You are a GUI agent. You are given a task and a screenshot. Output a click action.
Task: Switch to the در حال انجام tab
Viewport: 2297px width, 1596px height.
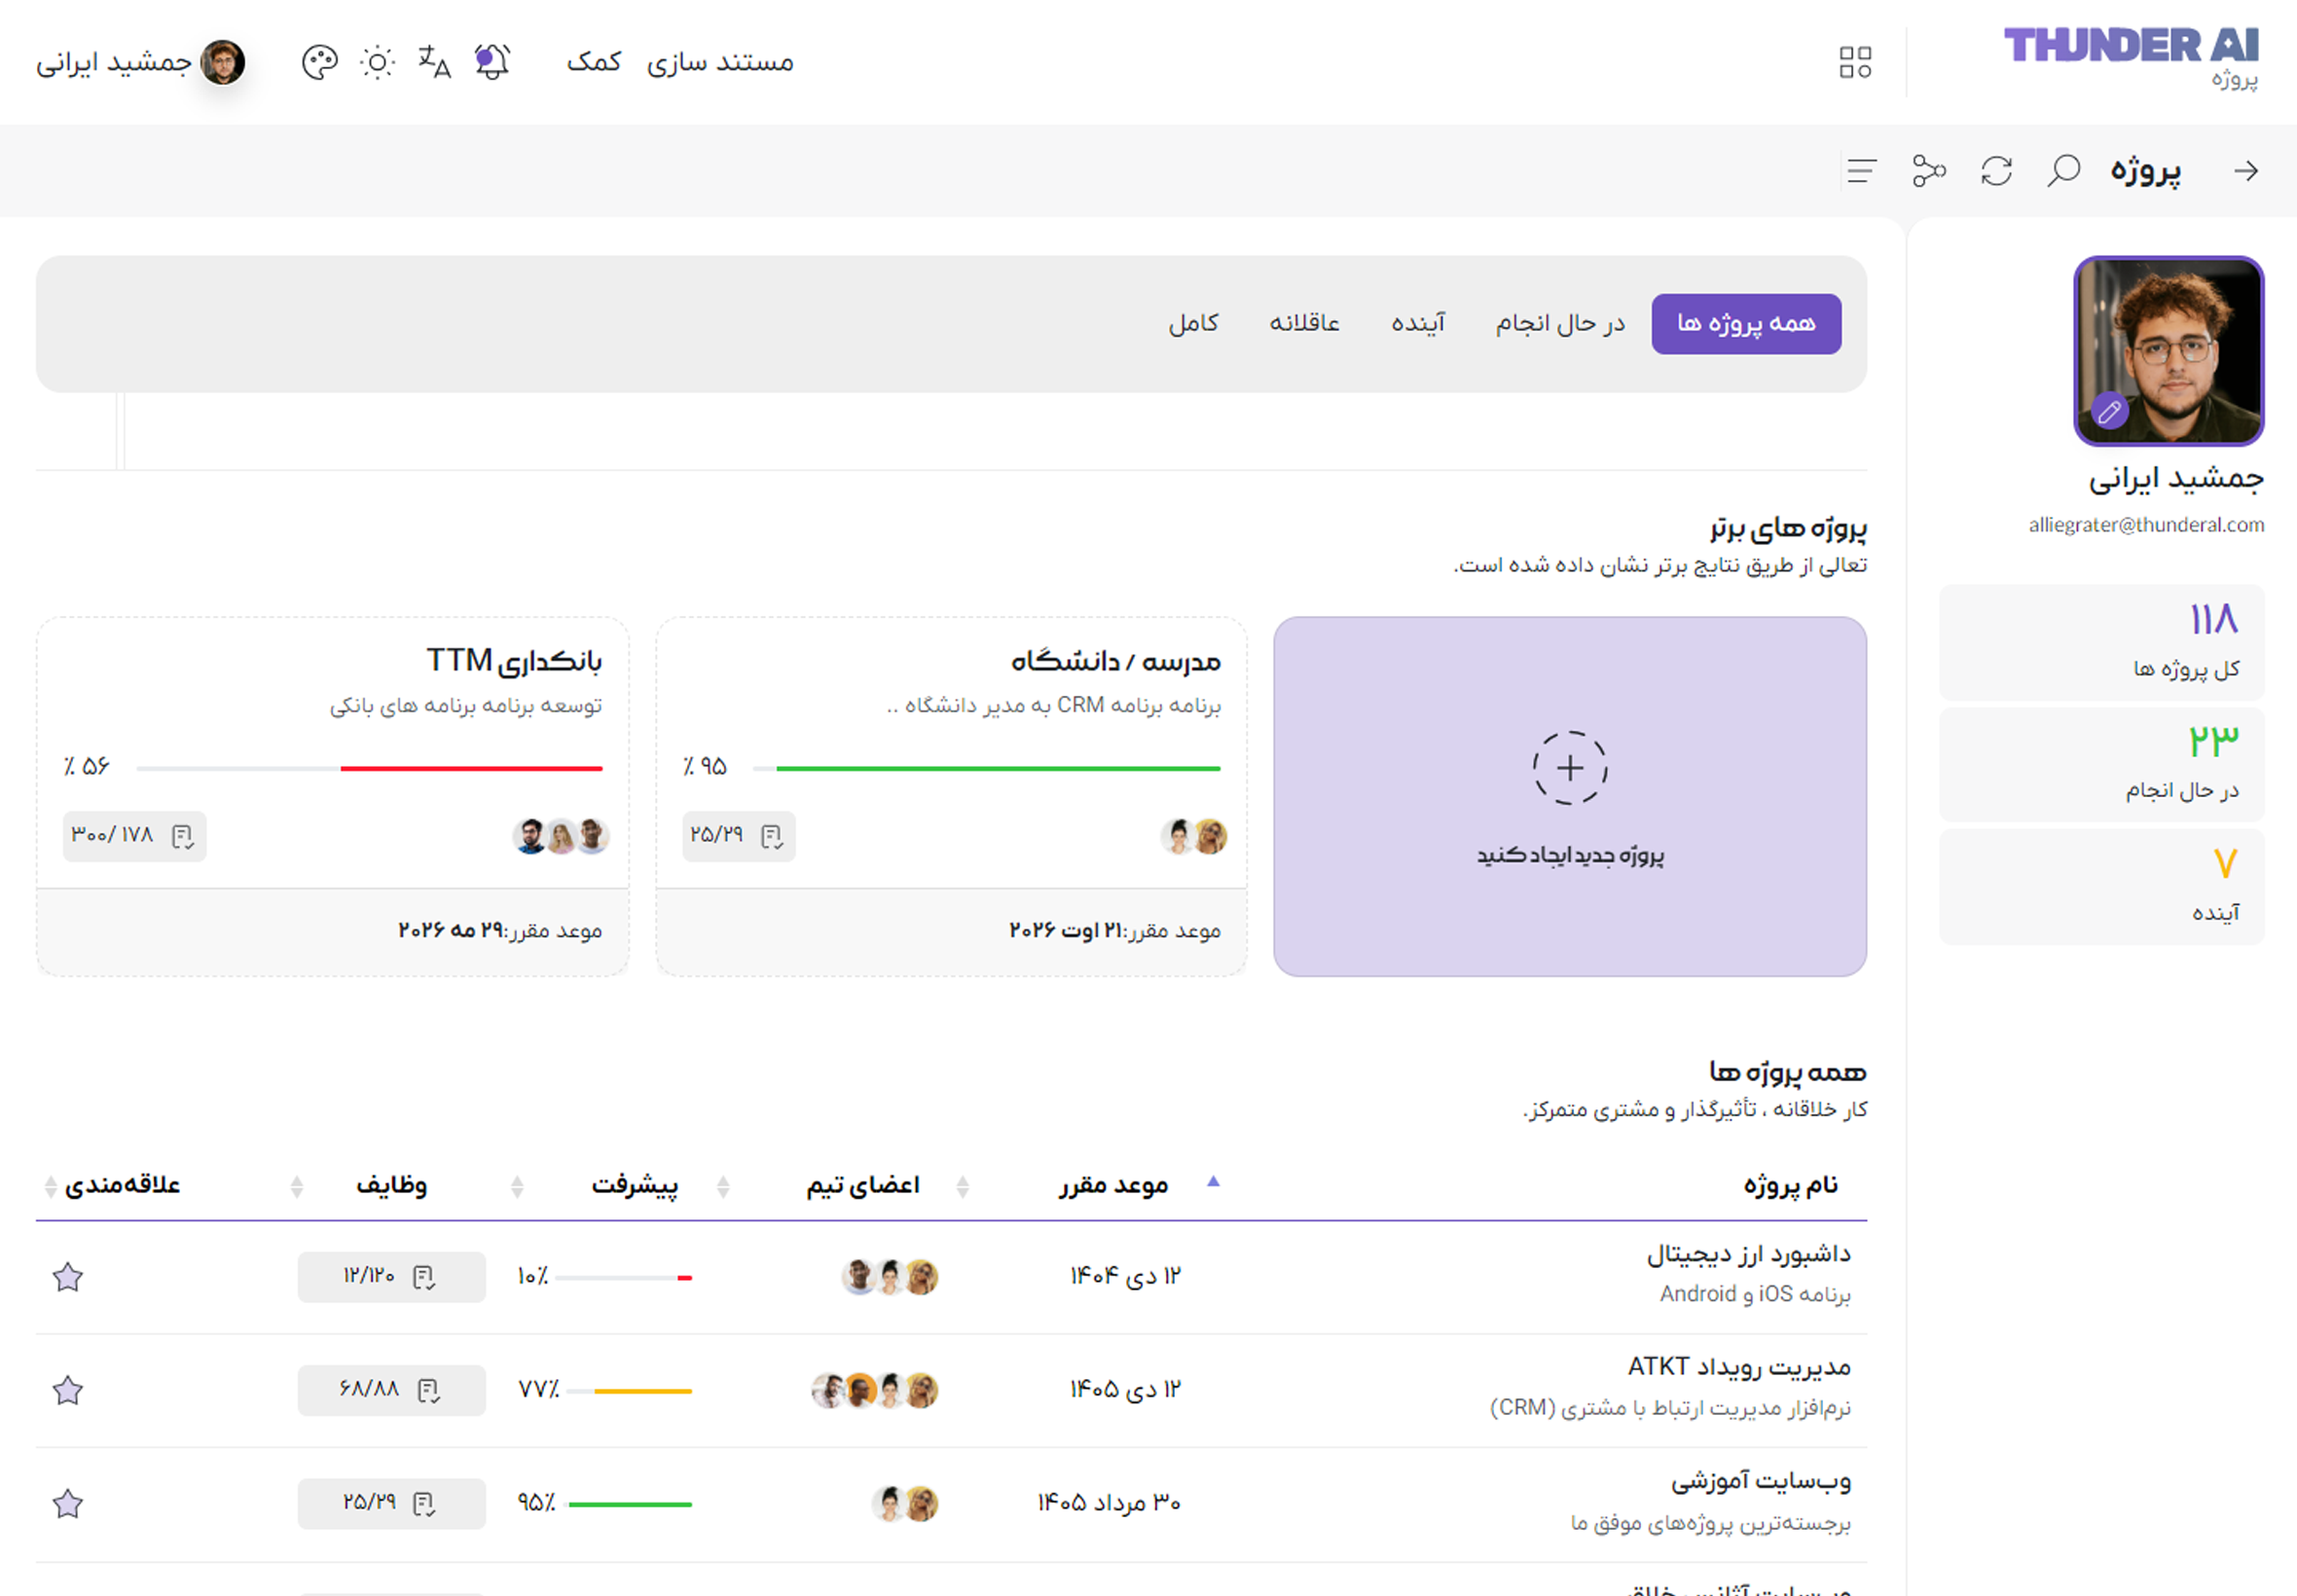1560,324
